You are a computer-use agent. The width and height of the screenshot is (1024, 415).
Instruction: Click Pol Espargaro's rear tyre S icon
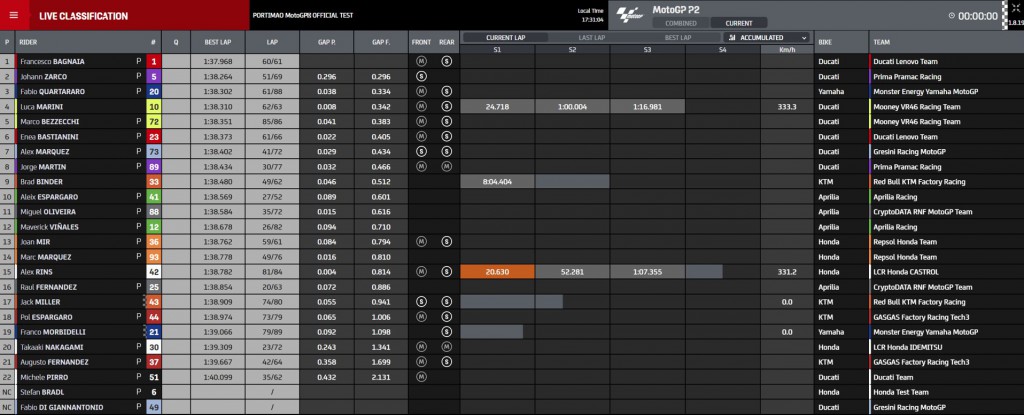pos(447,317)
